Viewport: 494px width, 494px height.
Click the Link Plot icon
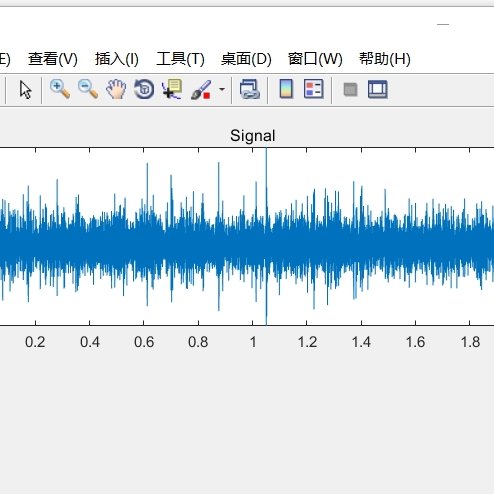coord(250,89)
